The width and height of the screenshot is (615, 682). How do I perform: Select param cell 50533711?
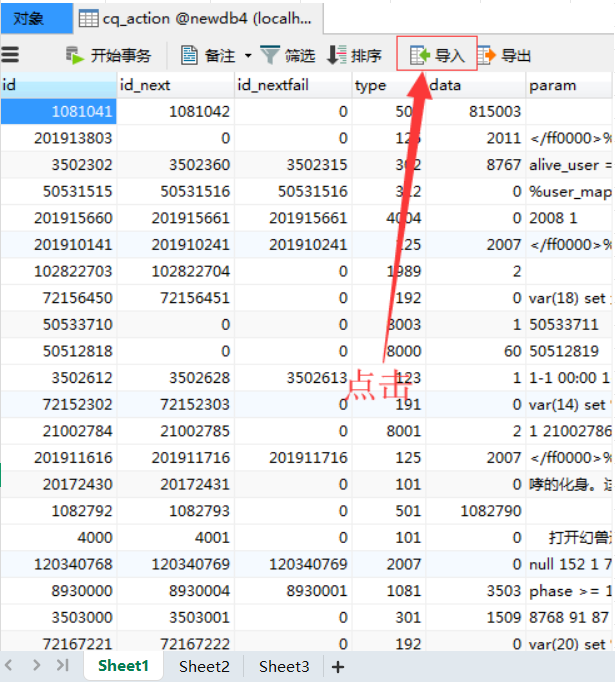pyautogui.click(x=570, y=324)
